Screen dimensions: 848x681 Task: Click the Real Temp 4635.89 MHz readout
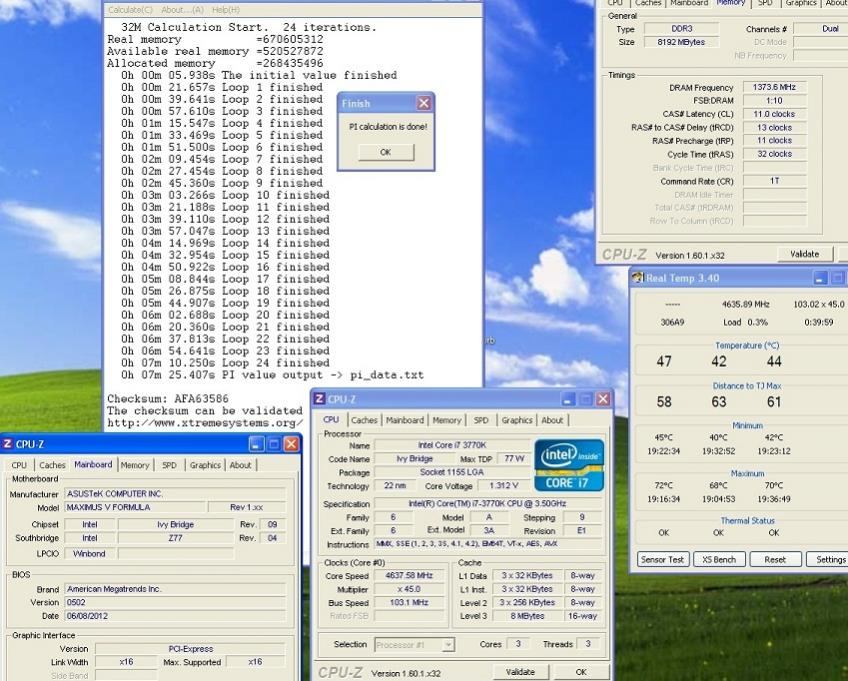745,304
